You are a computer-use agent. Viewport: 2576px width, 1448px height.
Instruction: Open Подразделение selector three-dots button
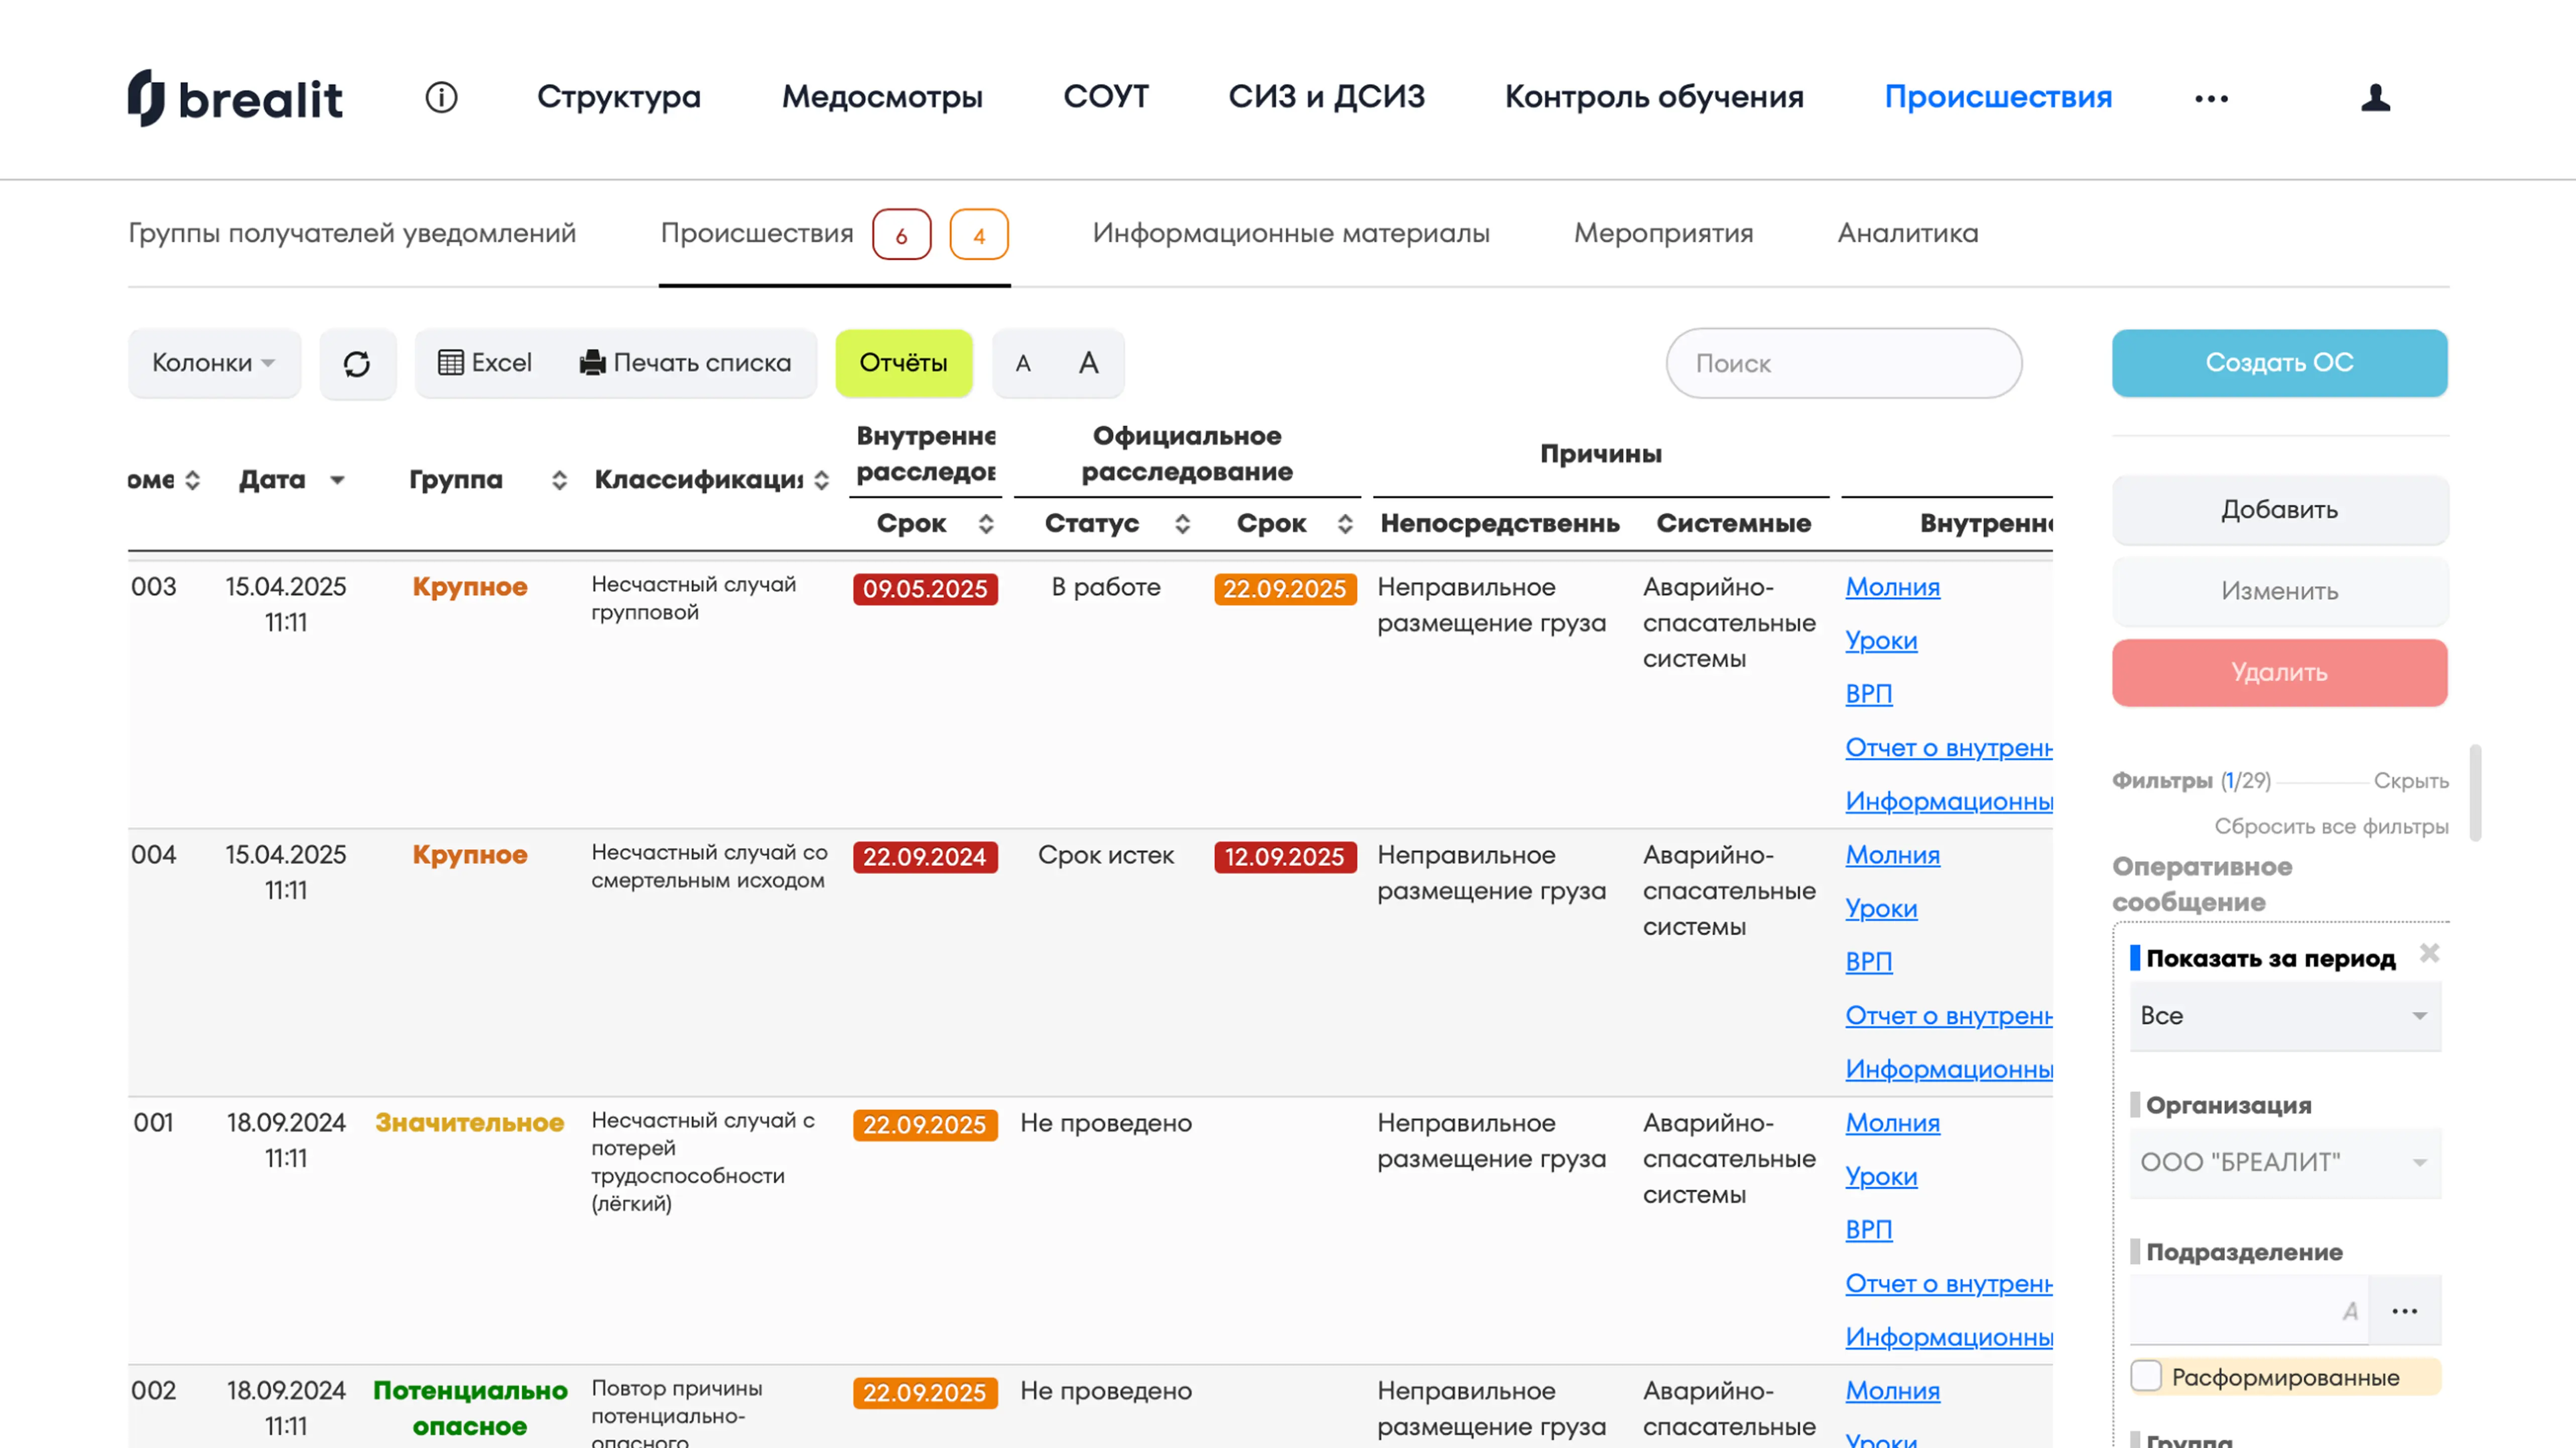pyautogui.click(x=2405, y=1310)
